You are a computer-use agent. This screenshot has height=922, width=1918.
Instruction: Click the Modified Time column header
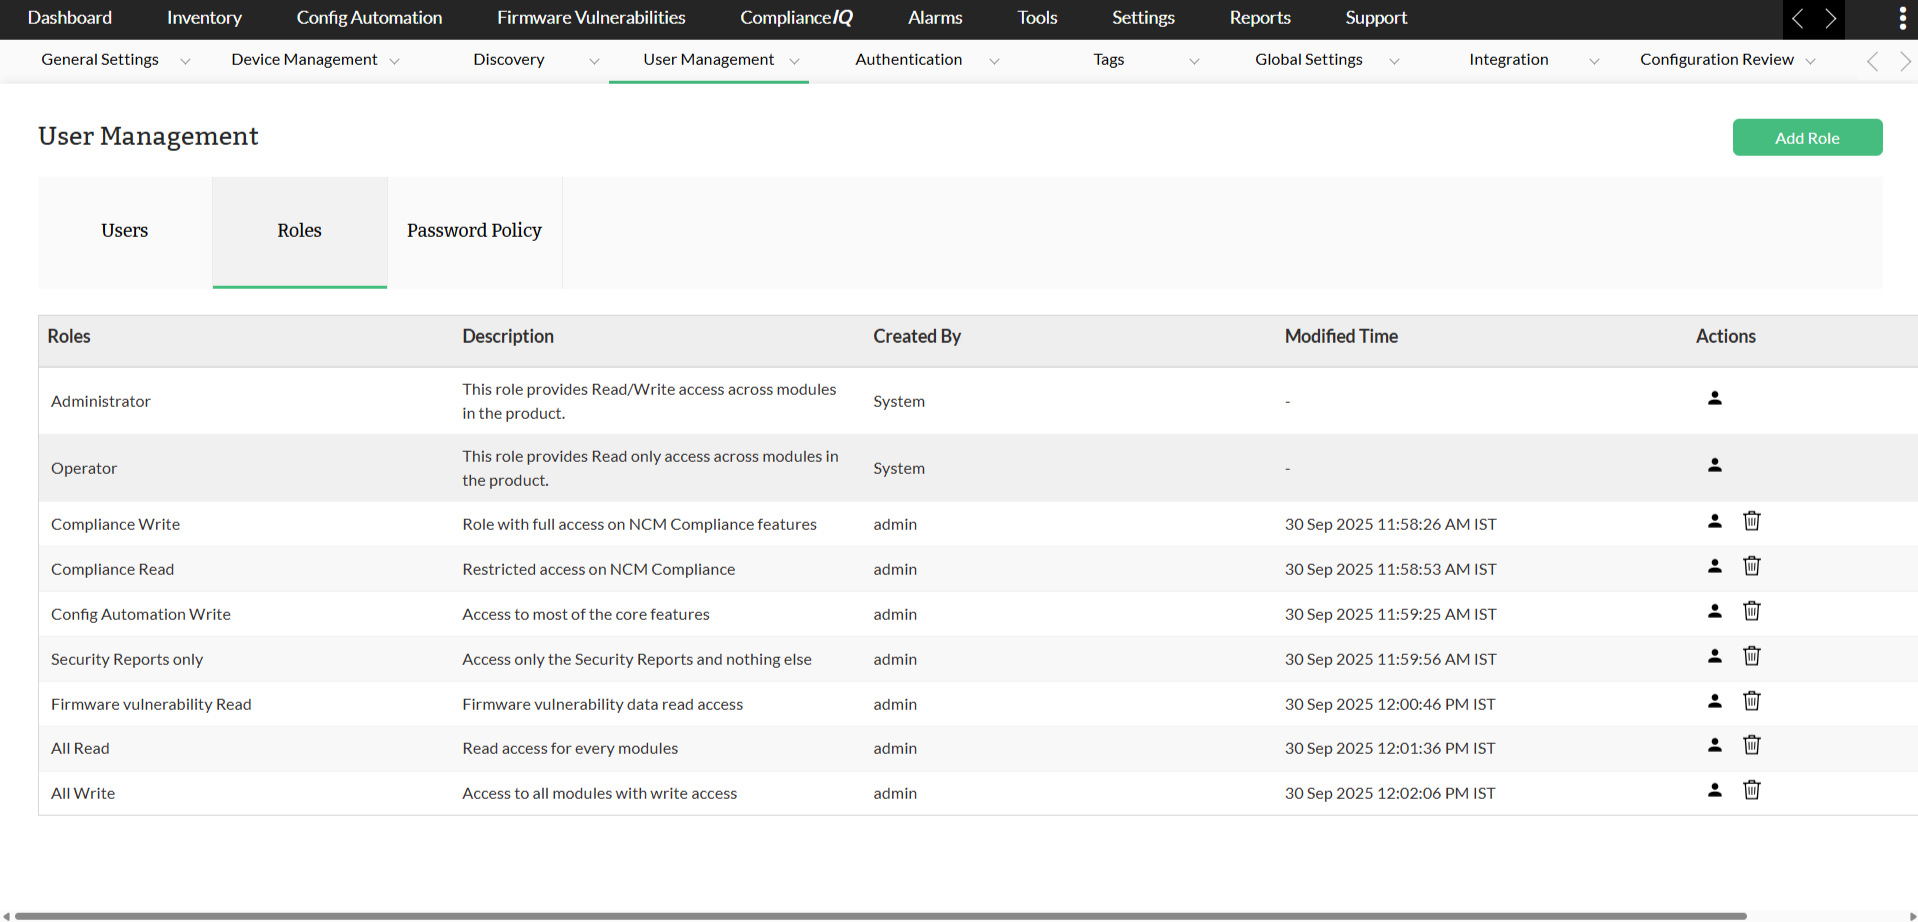[x=1341, y=337]
